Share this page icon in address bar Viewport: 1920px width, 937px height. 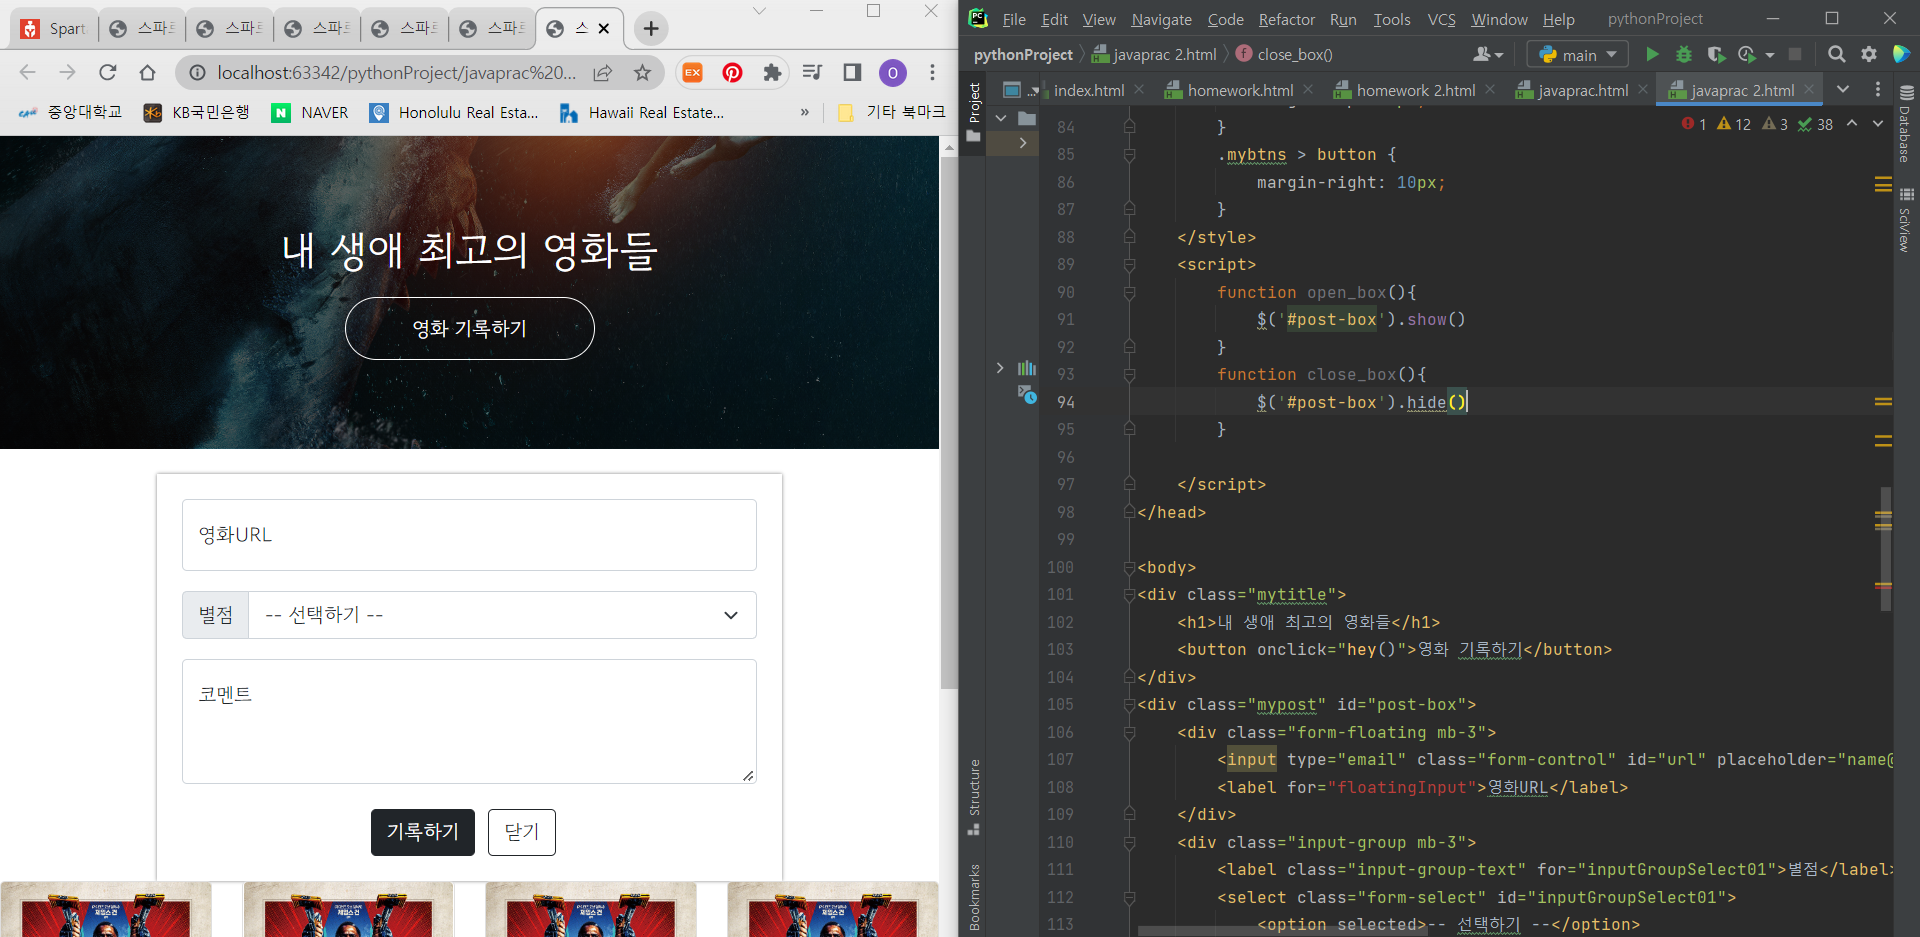602,72
